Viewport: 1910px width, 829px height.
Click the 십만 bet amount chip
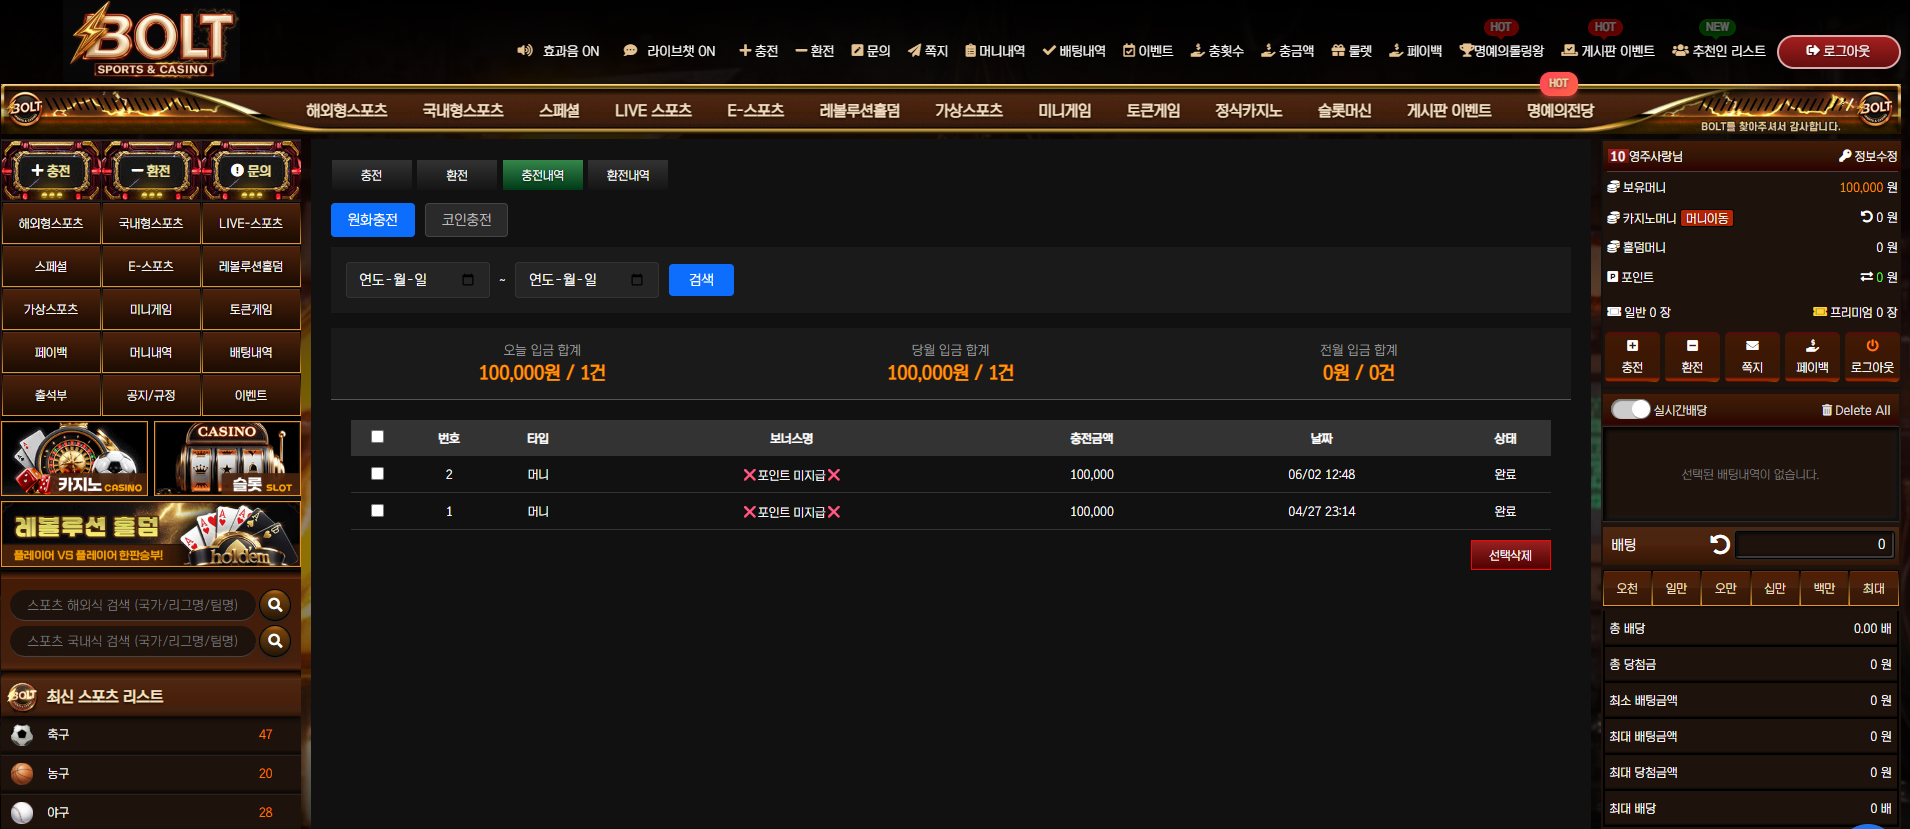[x=1775, y=588]
